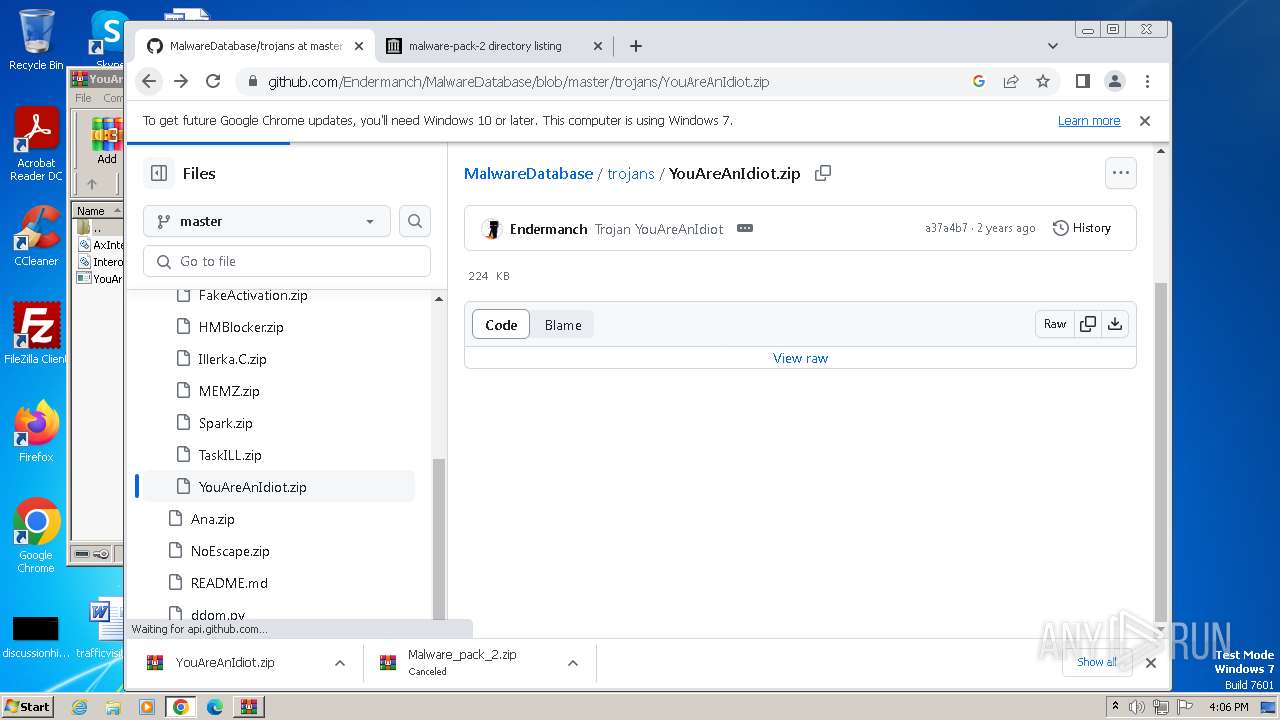Expand the YouAreAnIdiot.zip download options chevron

click(x=340, y=663)
